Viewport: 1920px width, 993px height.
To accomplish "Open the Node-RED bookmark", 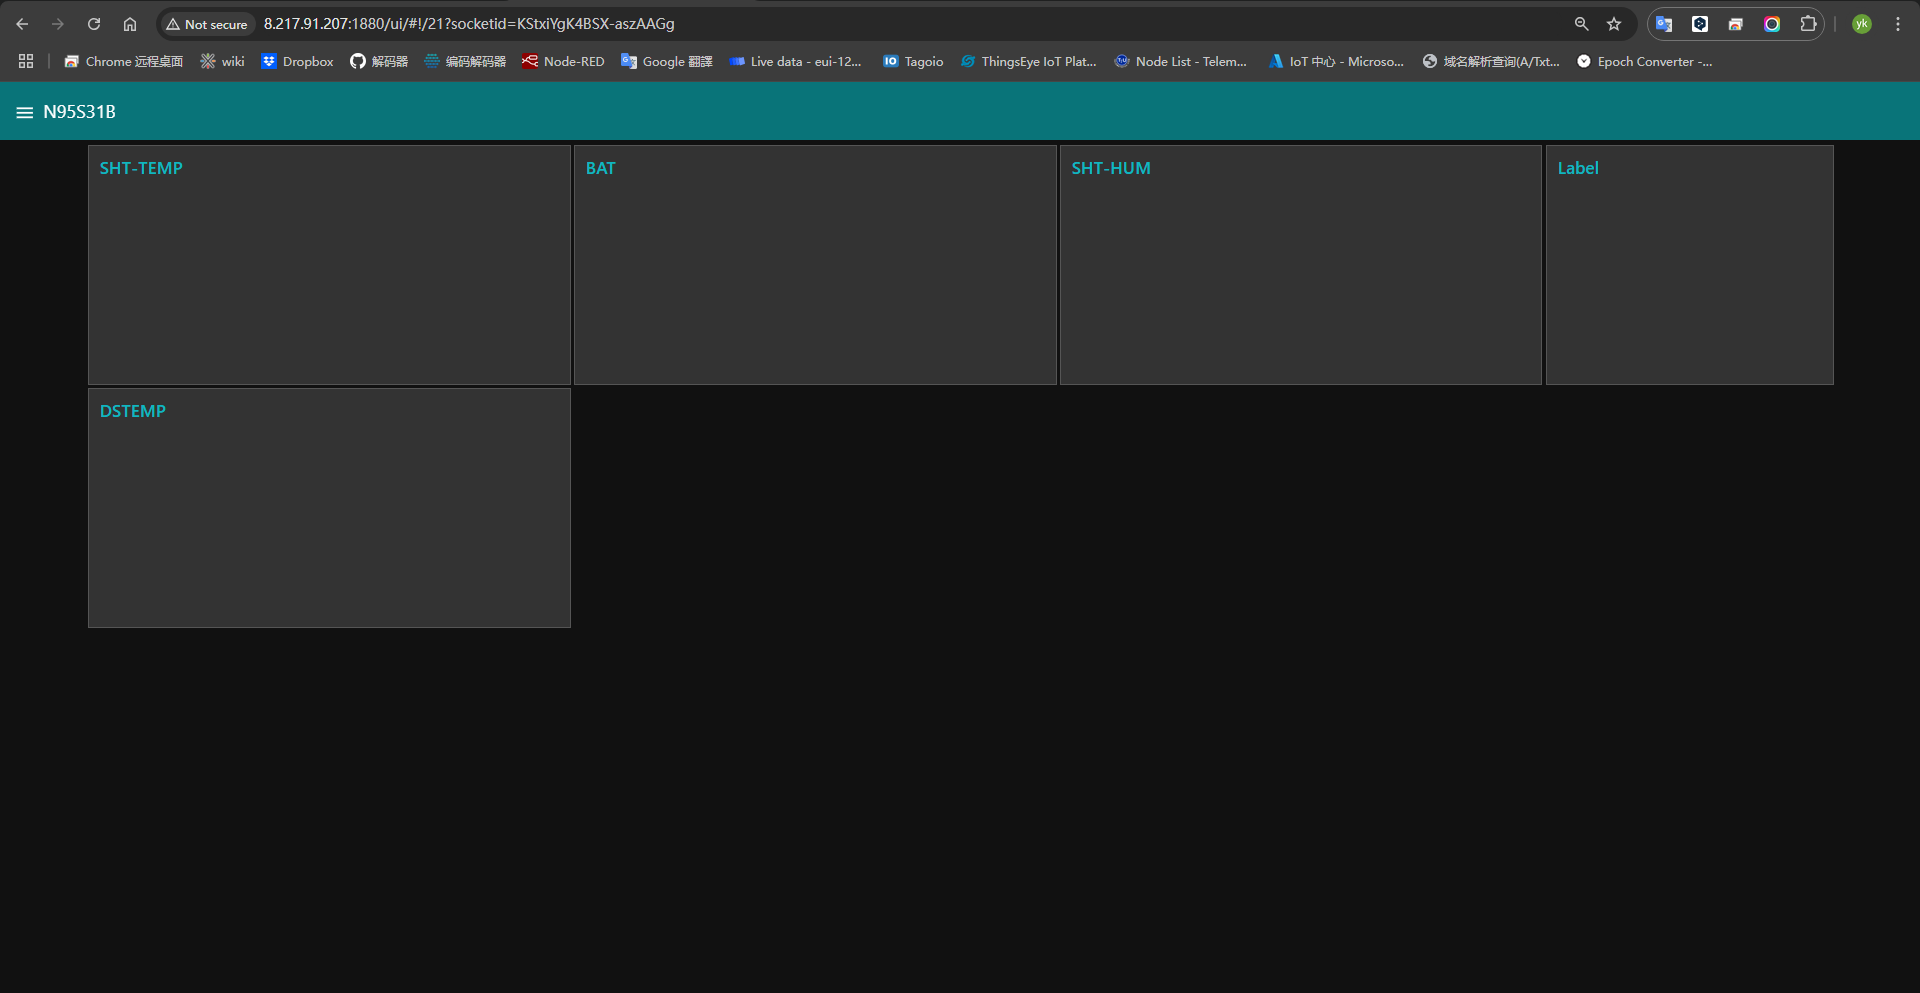I will tap(563, 62).
